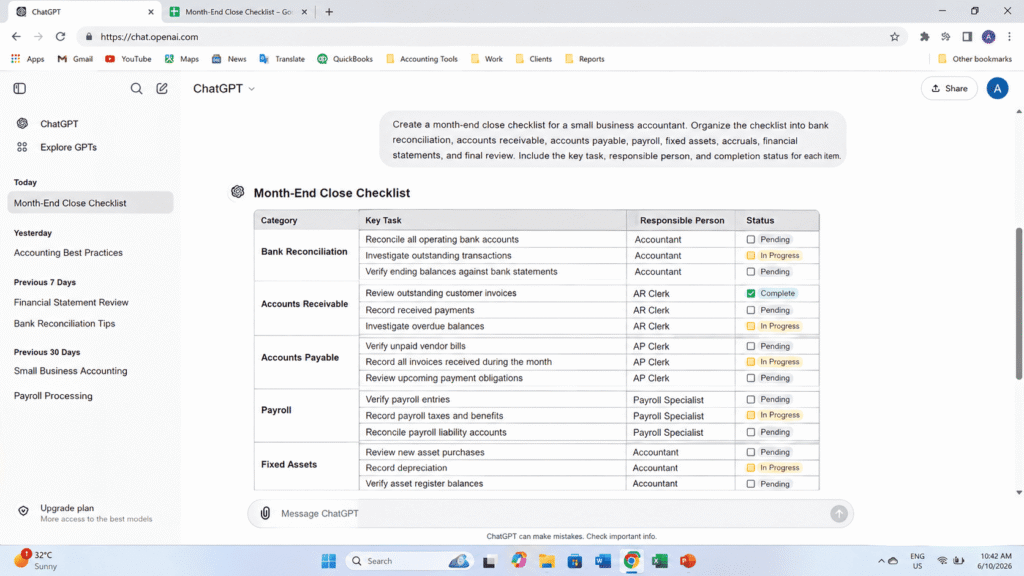Click the conversation vertical scrollbar thumb
1024x576 pixels.
1018,304
